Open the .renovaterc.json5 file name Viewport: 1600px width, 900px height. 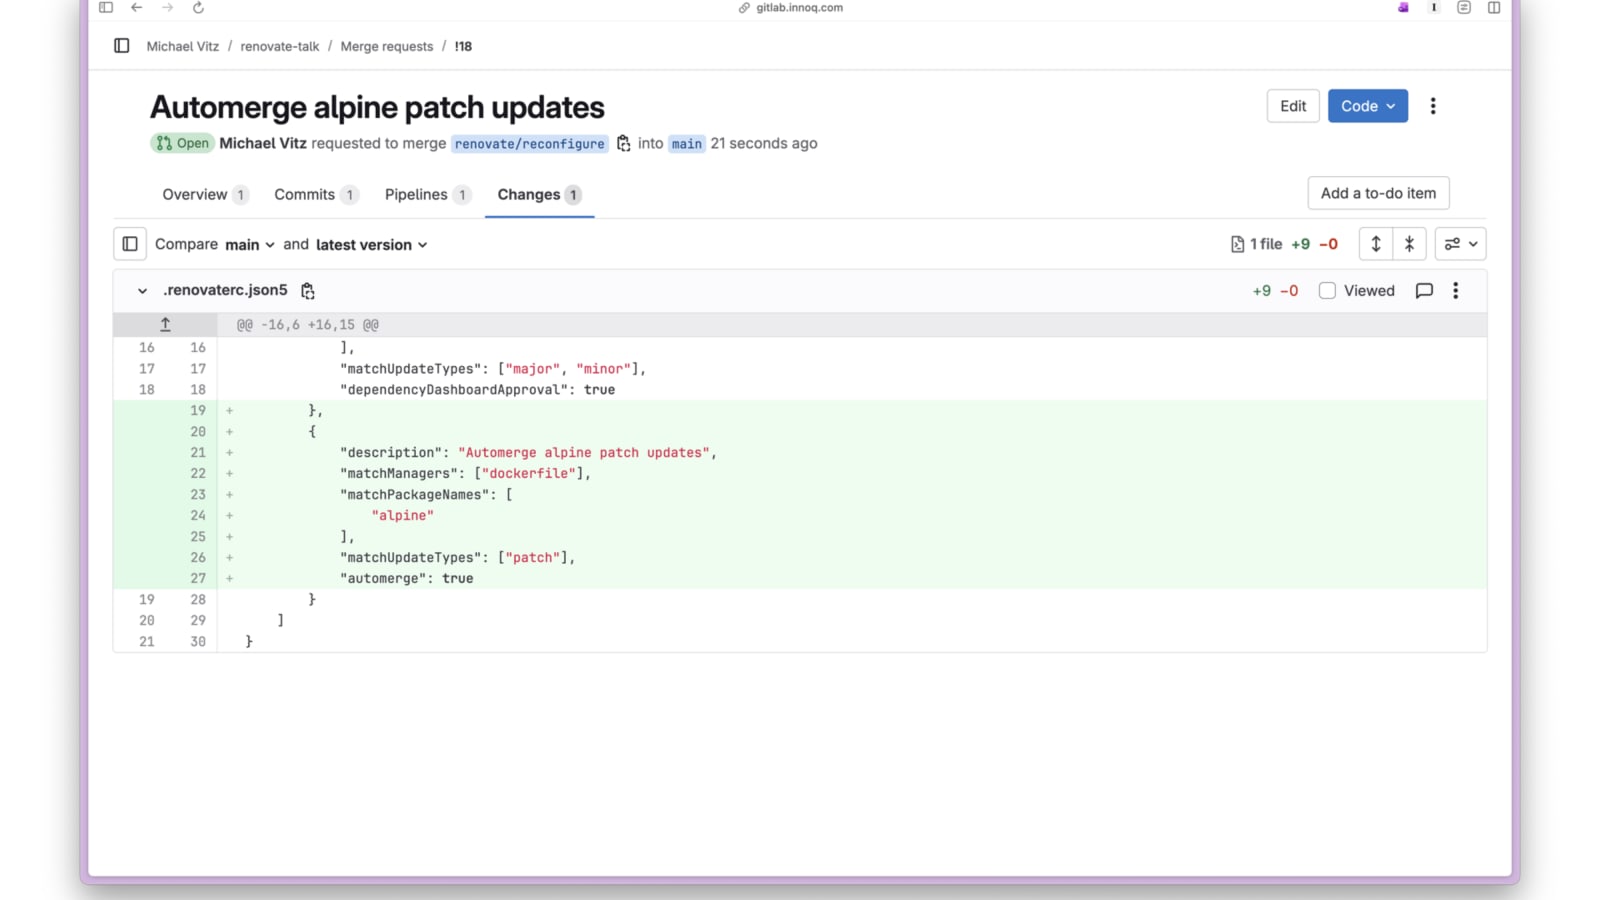pyautogui.click(x=225, y=290)
